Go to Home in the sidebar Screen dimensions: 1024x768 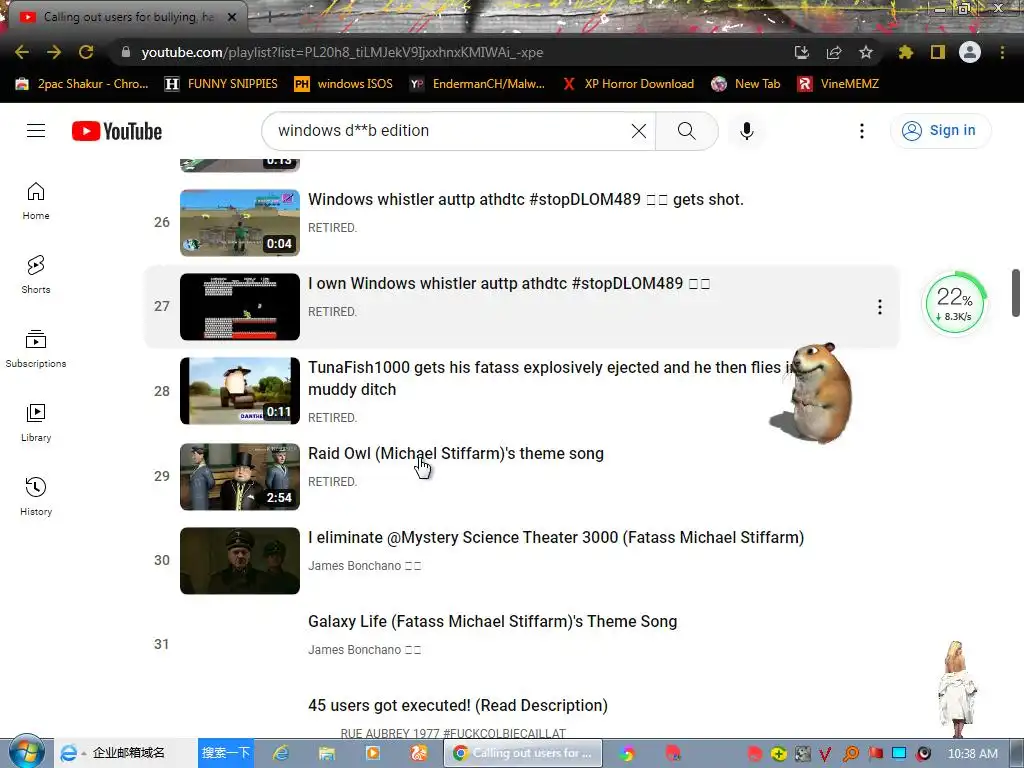pos(36,200)
